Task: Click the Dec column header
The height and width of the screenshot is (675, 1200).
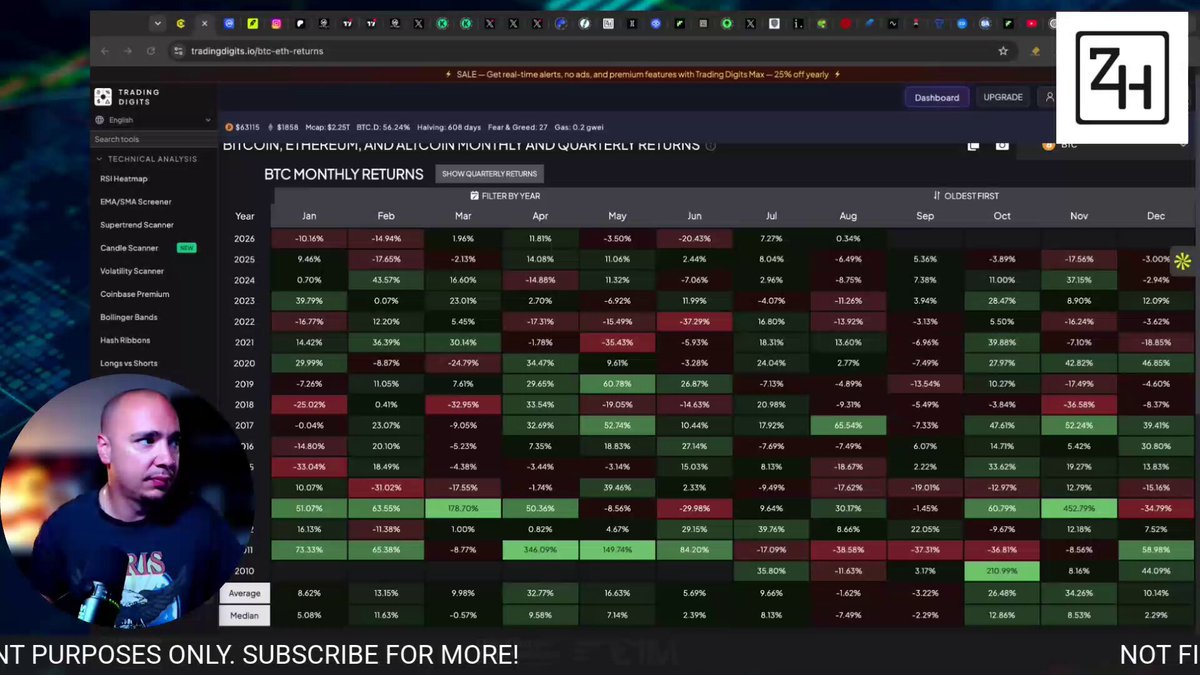Action: point(1156,216)
